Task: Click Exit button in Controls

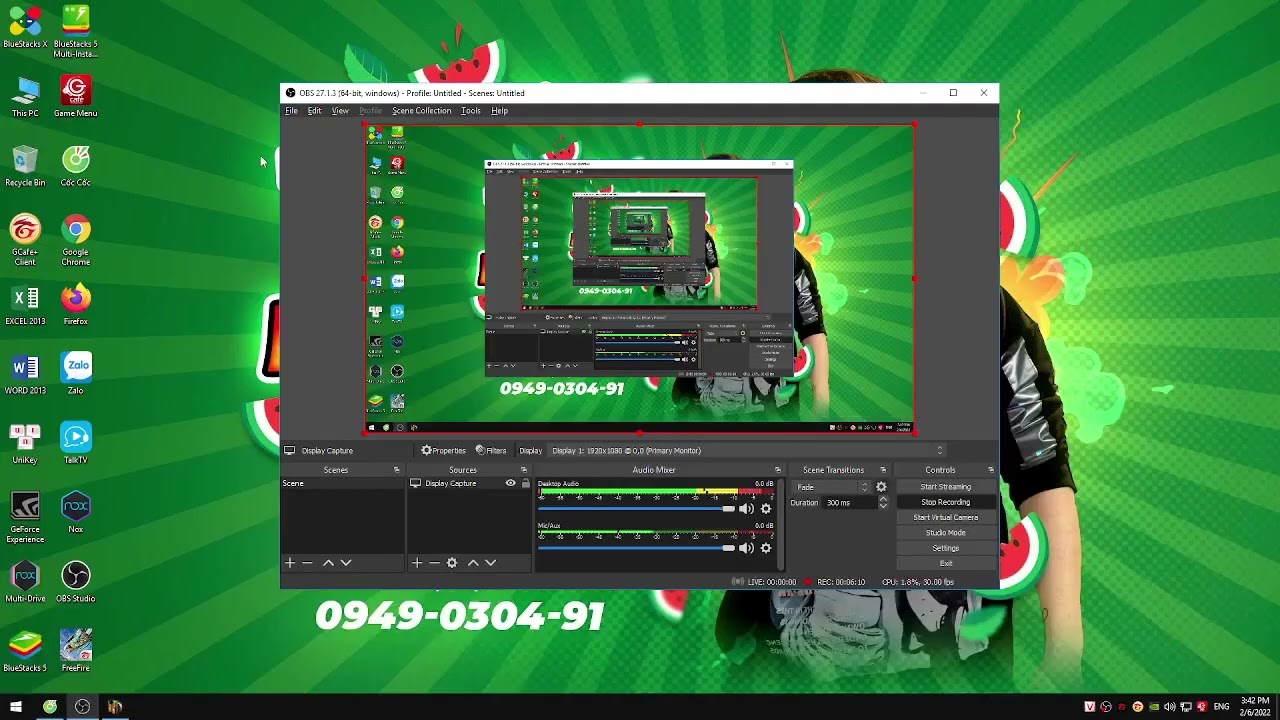Action: 945,563
